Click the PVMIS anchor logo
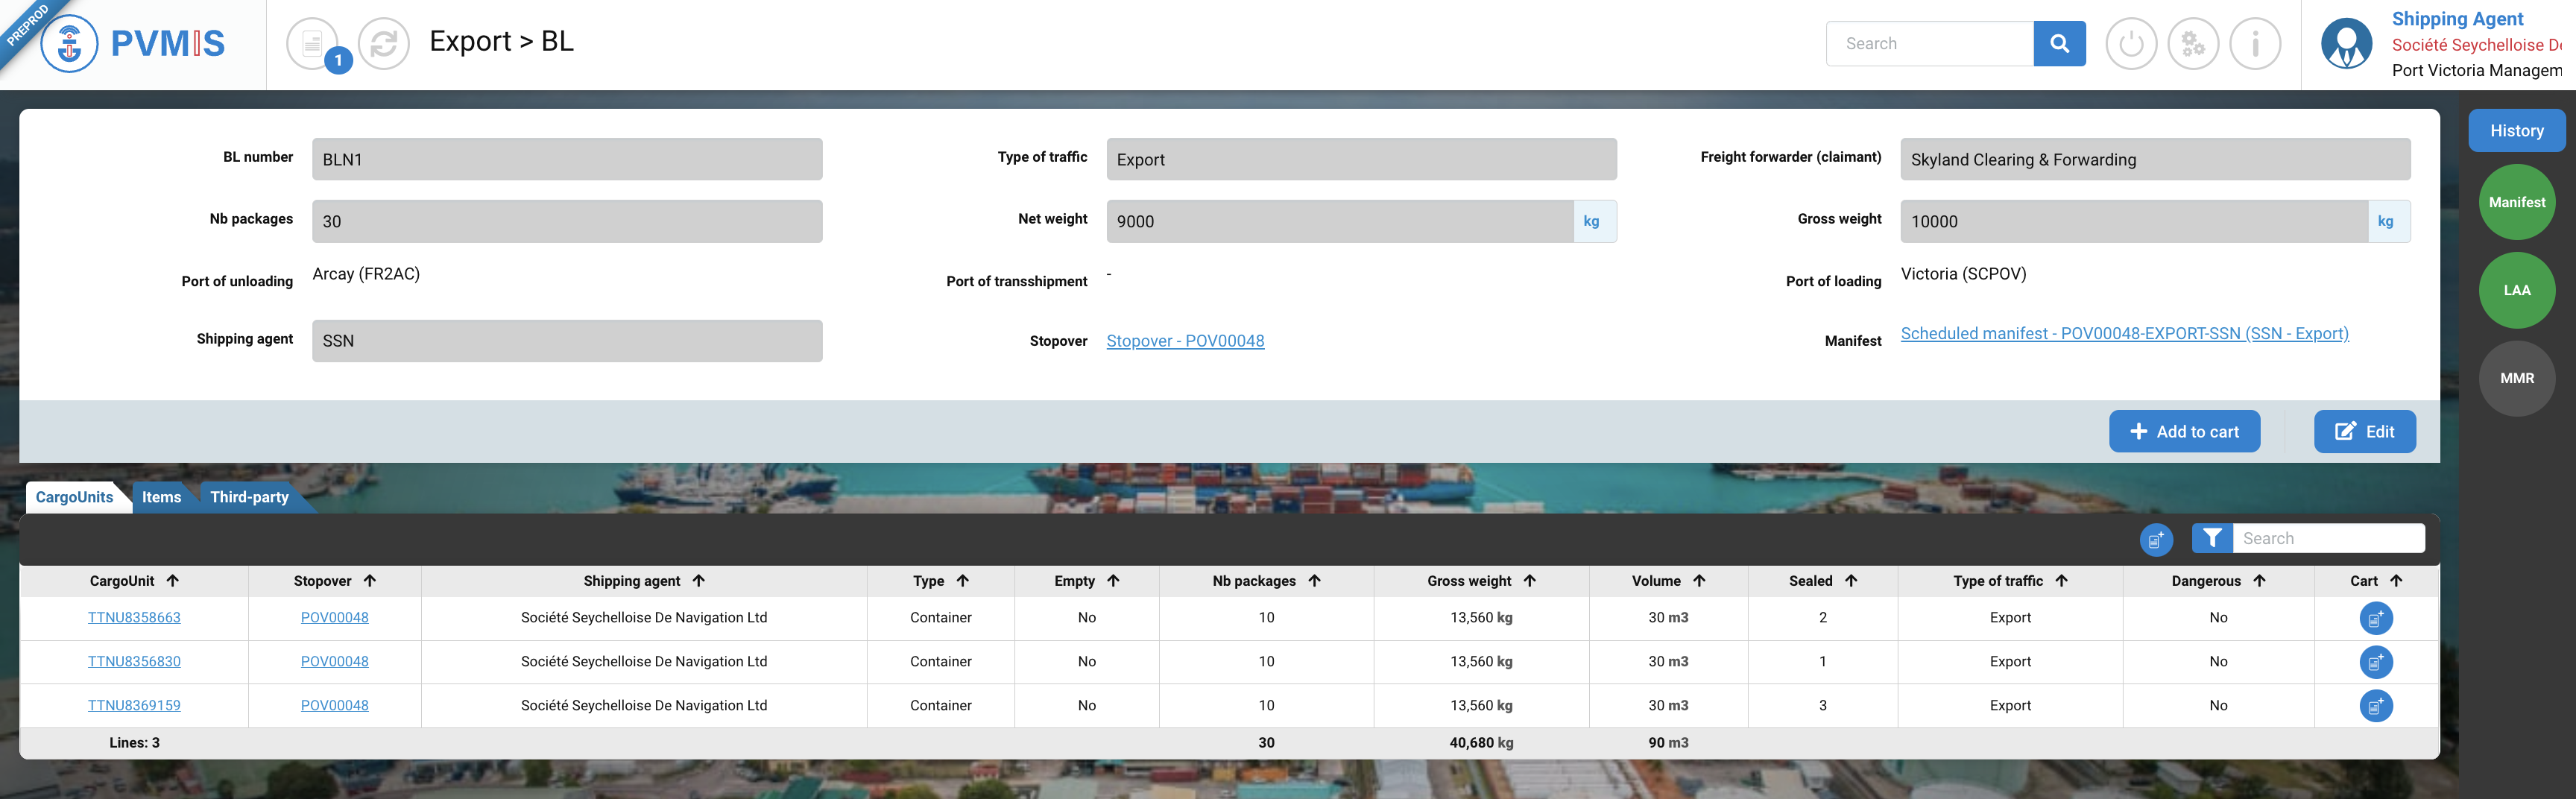2576x799 pixels. pos(69,44)
